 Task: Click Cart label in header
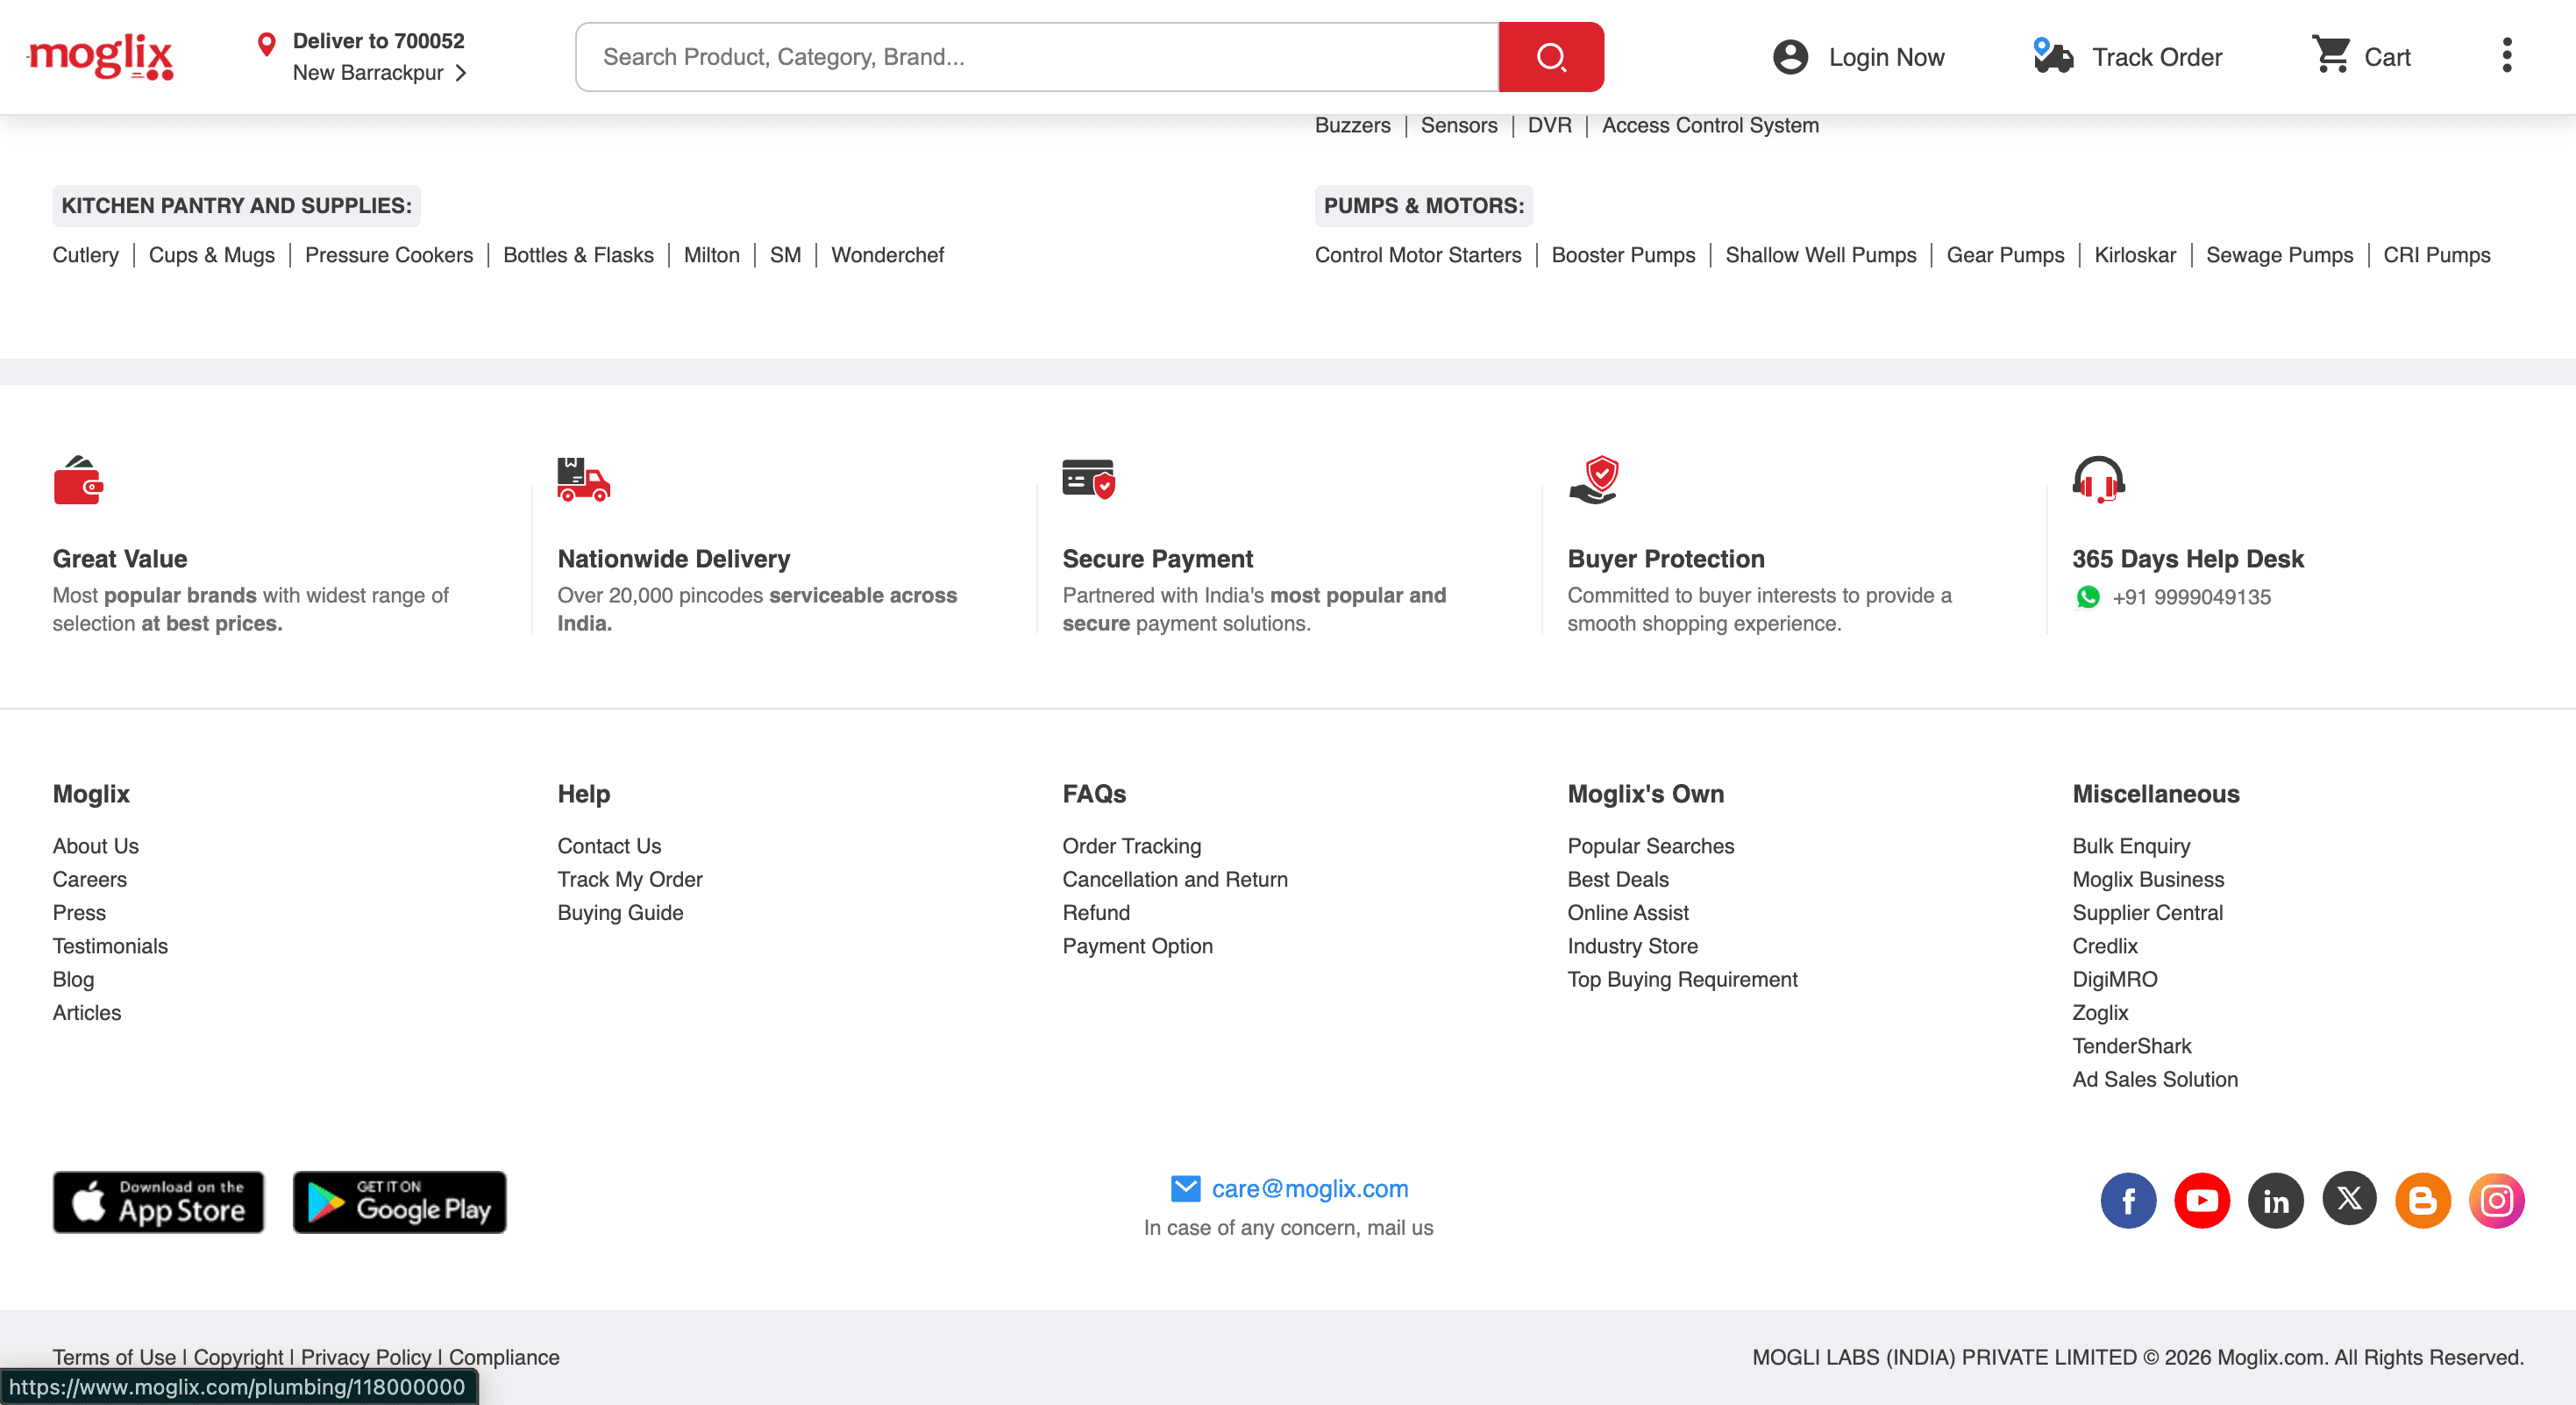tap(2387, 57)
